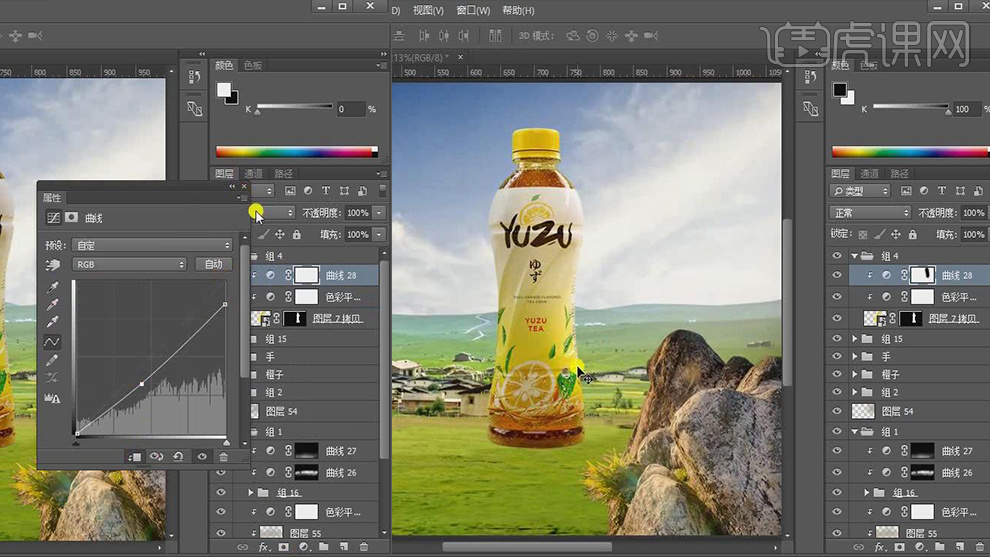Hide the 组 15 group in right panel

tap(838, 339)
